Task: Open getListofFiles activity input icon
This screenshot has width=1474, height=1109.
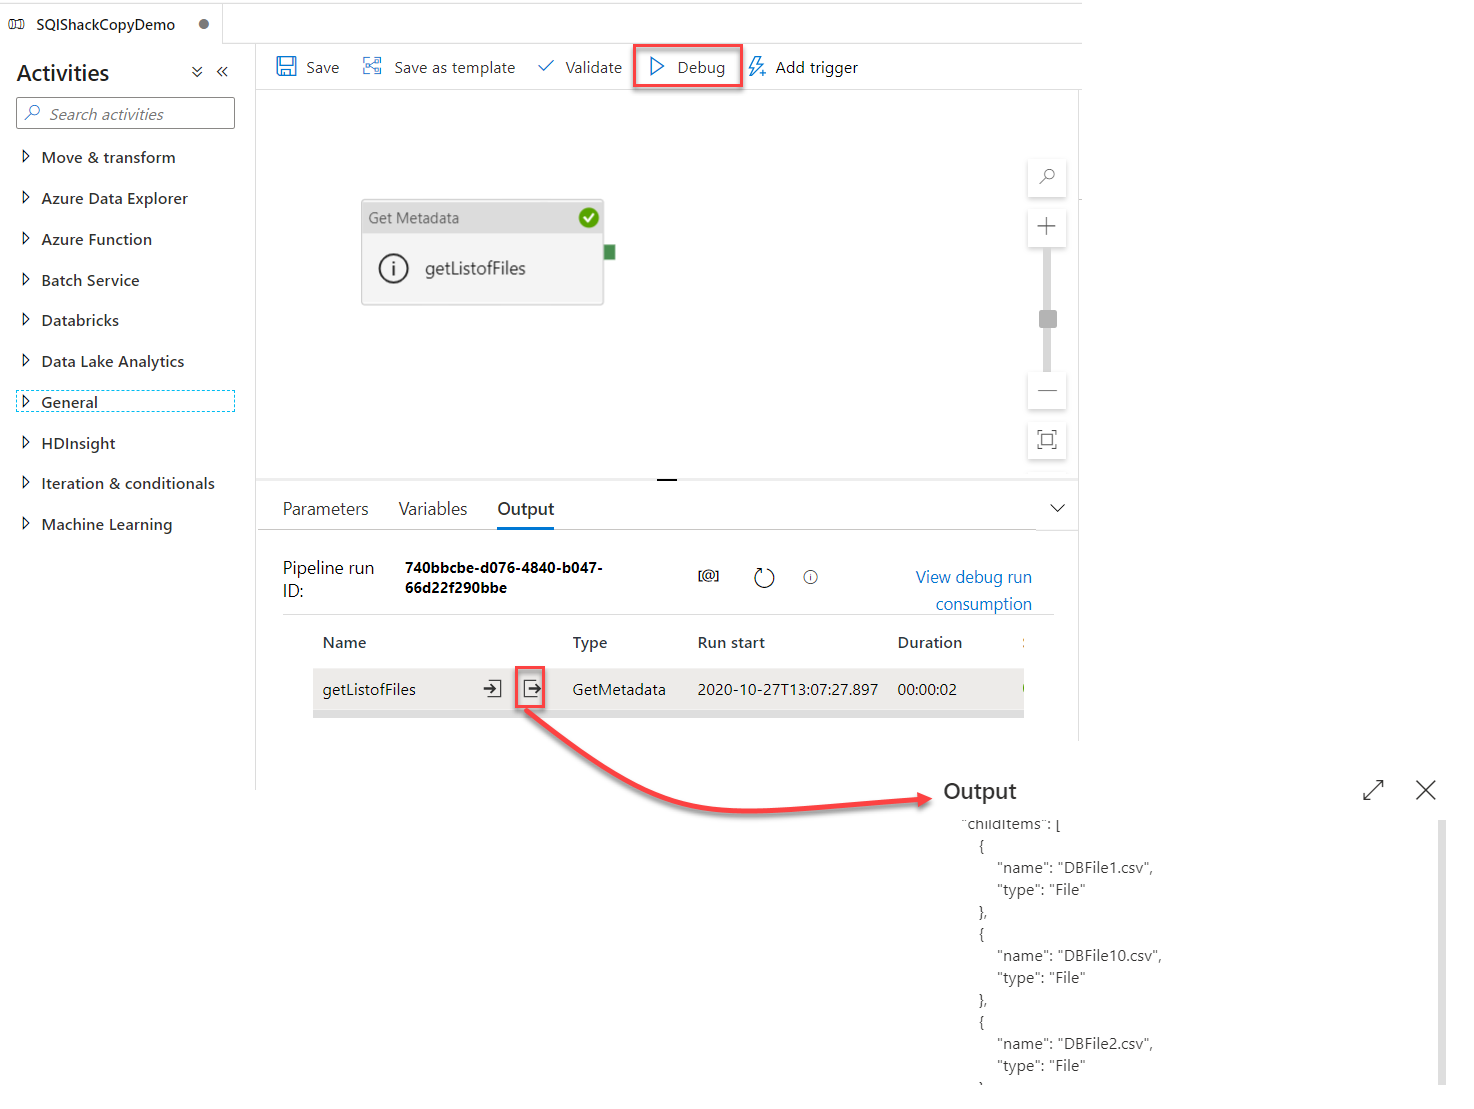Action: 492,689
